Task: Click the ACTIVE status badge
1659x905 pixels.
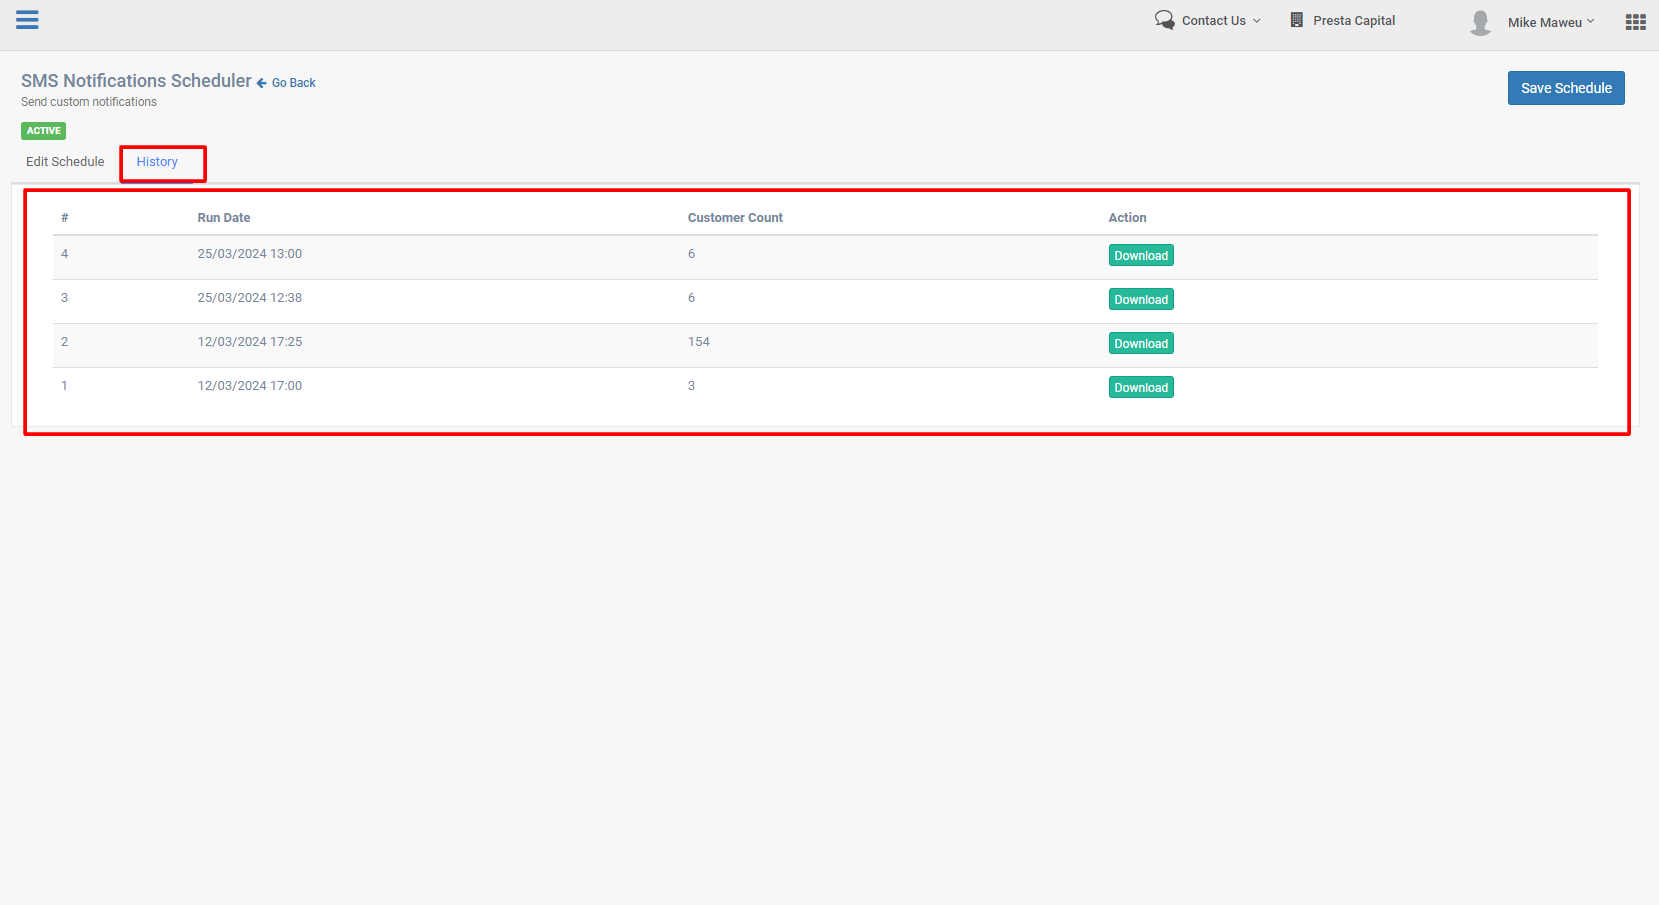Action: (43, 131)
